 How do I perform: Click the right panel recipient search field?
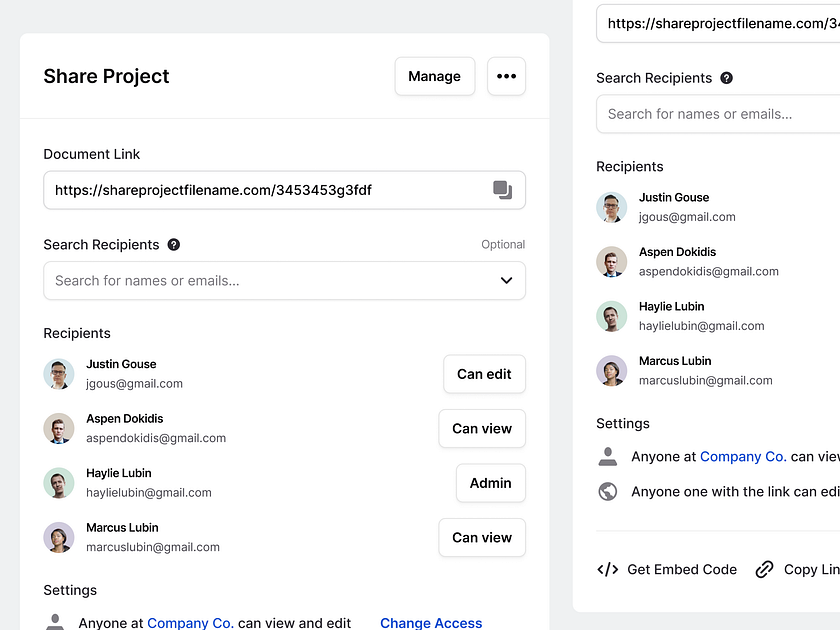(x=715, y=114)
